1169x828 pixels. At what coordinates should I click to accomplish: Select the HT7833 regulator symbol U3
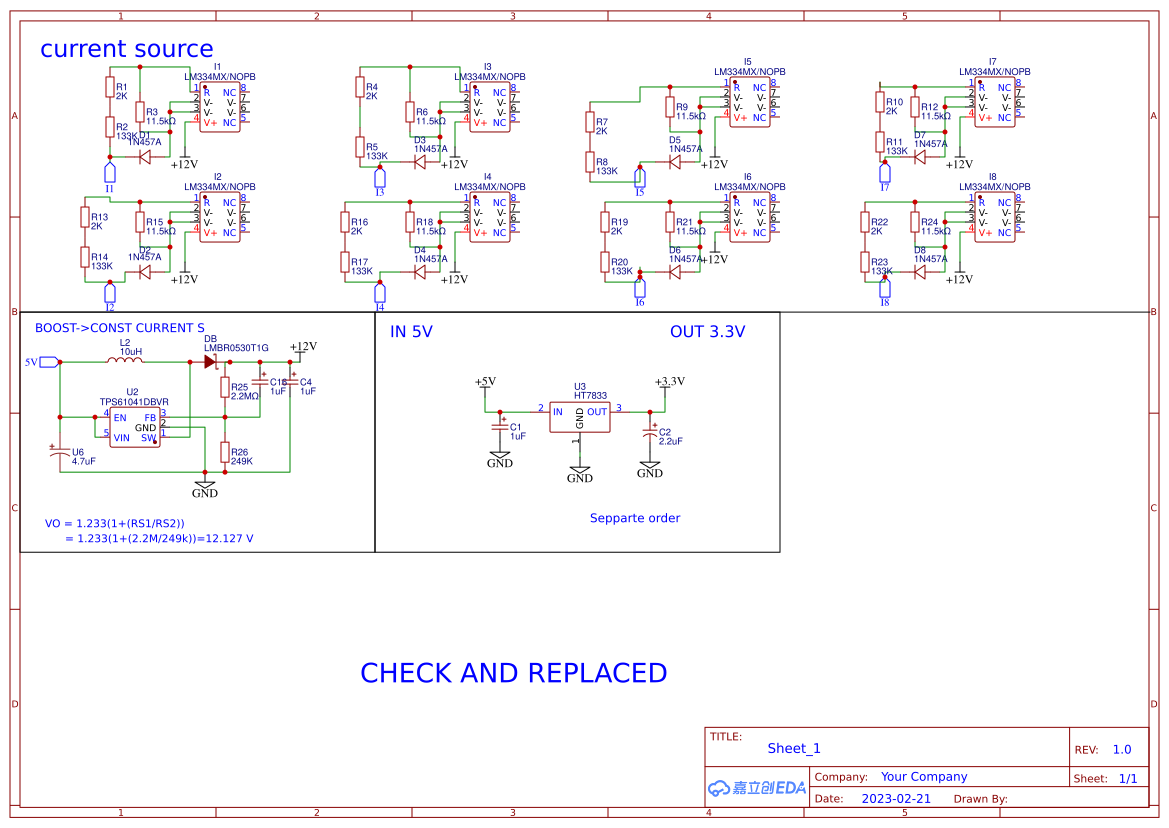coord(580,415)
